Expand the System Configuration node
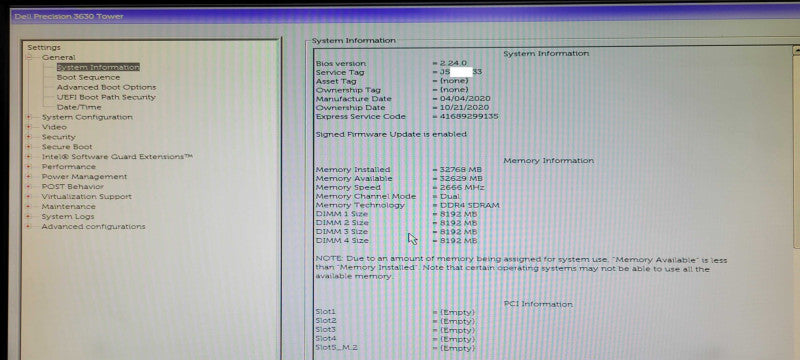The image size is (800, 360). [29, 117]
